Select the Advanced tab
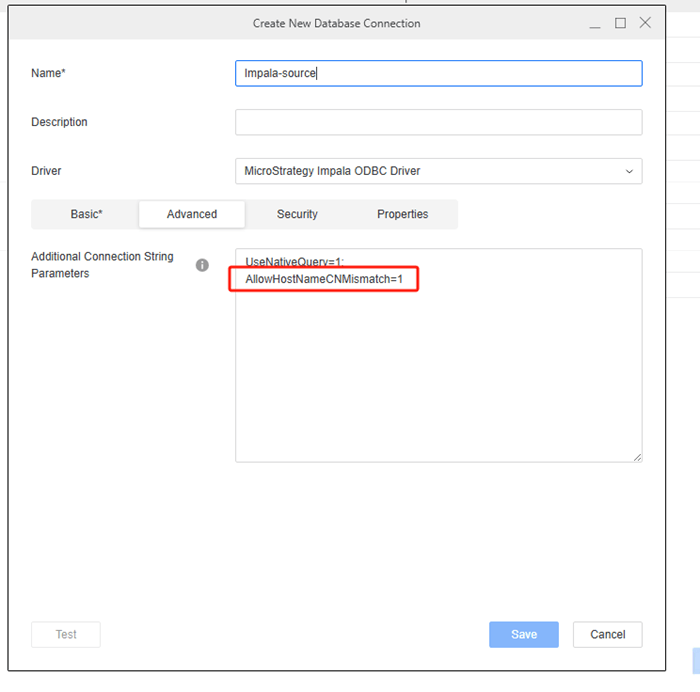Screen dimensions: 700x692 (x=192, y=214)
